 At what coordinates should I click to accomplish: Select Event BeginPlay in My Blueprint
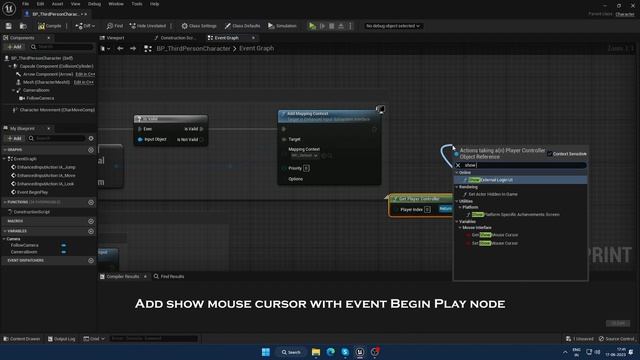pos(30,192)
